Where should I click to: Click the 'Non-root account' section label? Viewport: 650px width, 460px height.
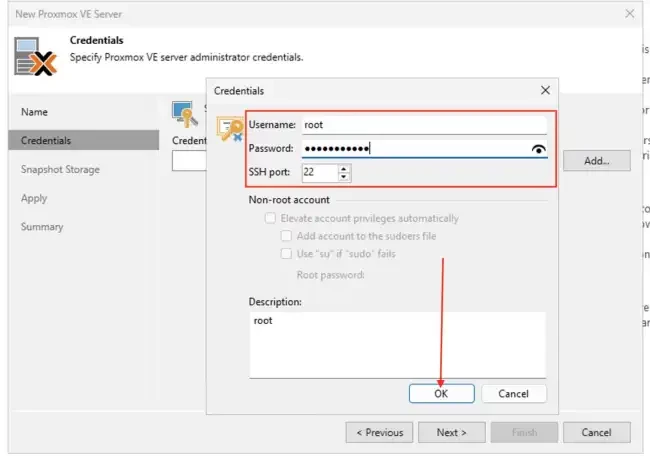tap(289, 200)
